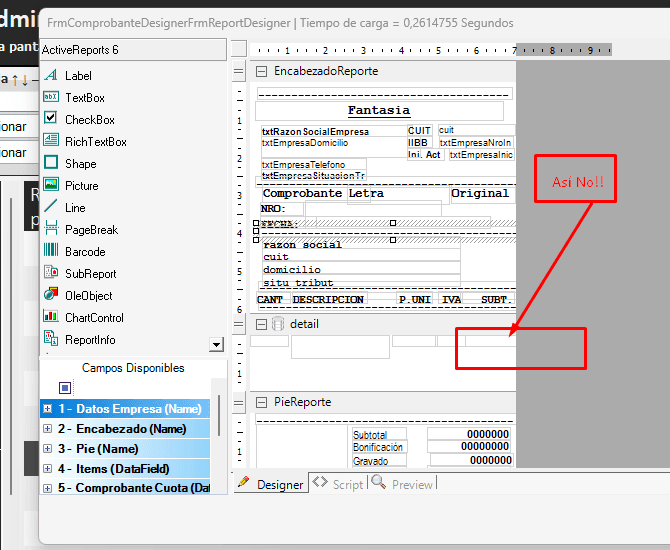Viewport: 670px width, 550px height.
Task: Collapse the EncabezadoReporte section
Action: [x=261, y=71]
